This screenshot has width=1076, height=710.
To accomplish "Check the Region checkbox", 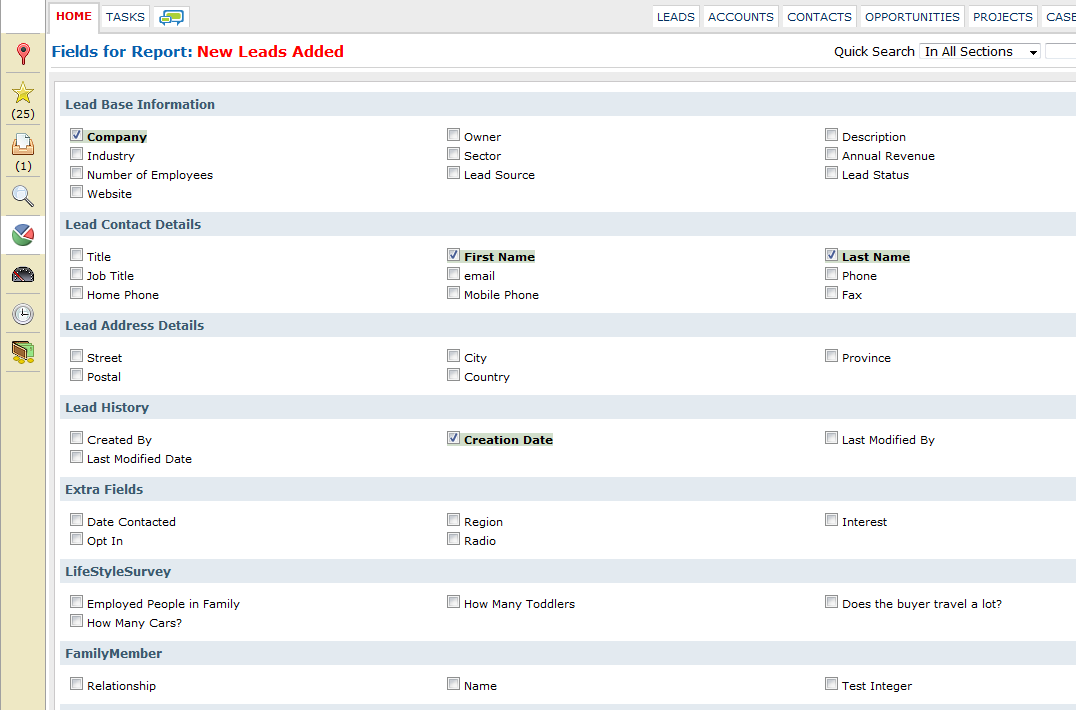I will (453, 520).
